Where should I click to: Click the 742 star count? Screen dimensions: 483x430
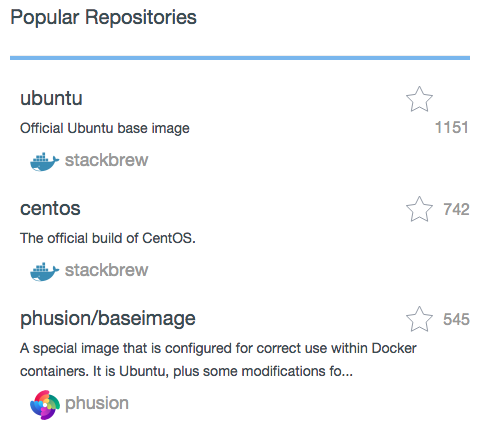click(456, 209)
